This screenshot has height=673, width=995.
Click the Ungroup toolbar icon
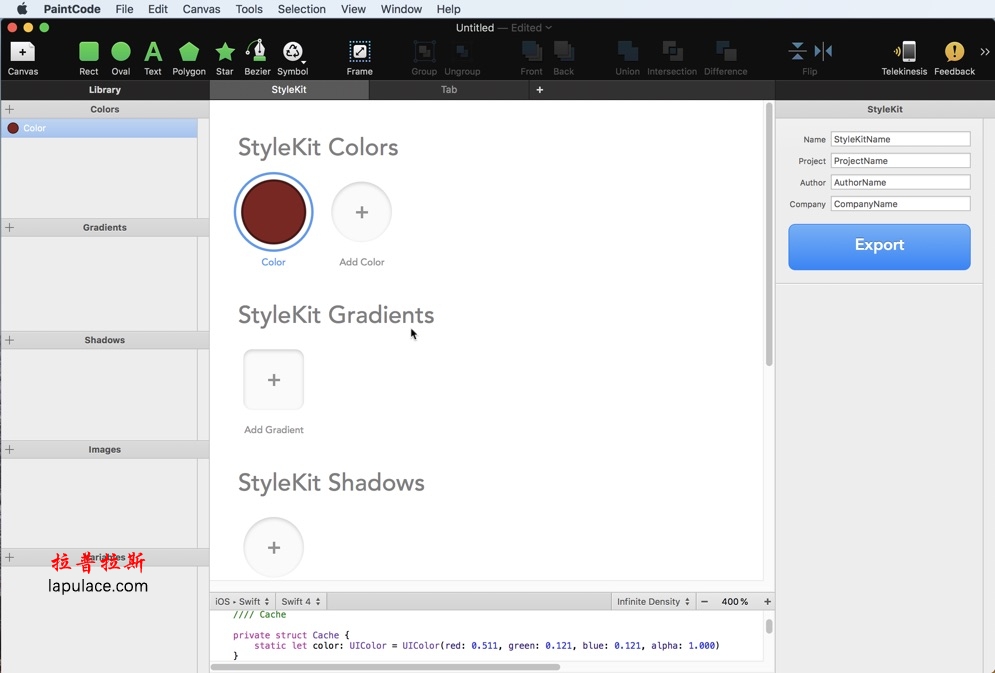point(462,58)
